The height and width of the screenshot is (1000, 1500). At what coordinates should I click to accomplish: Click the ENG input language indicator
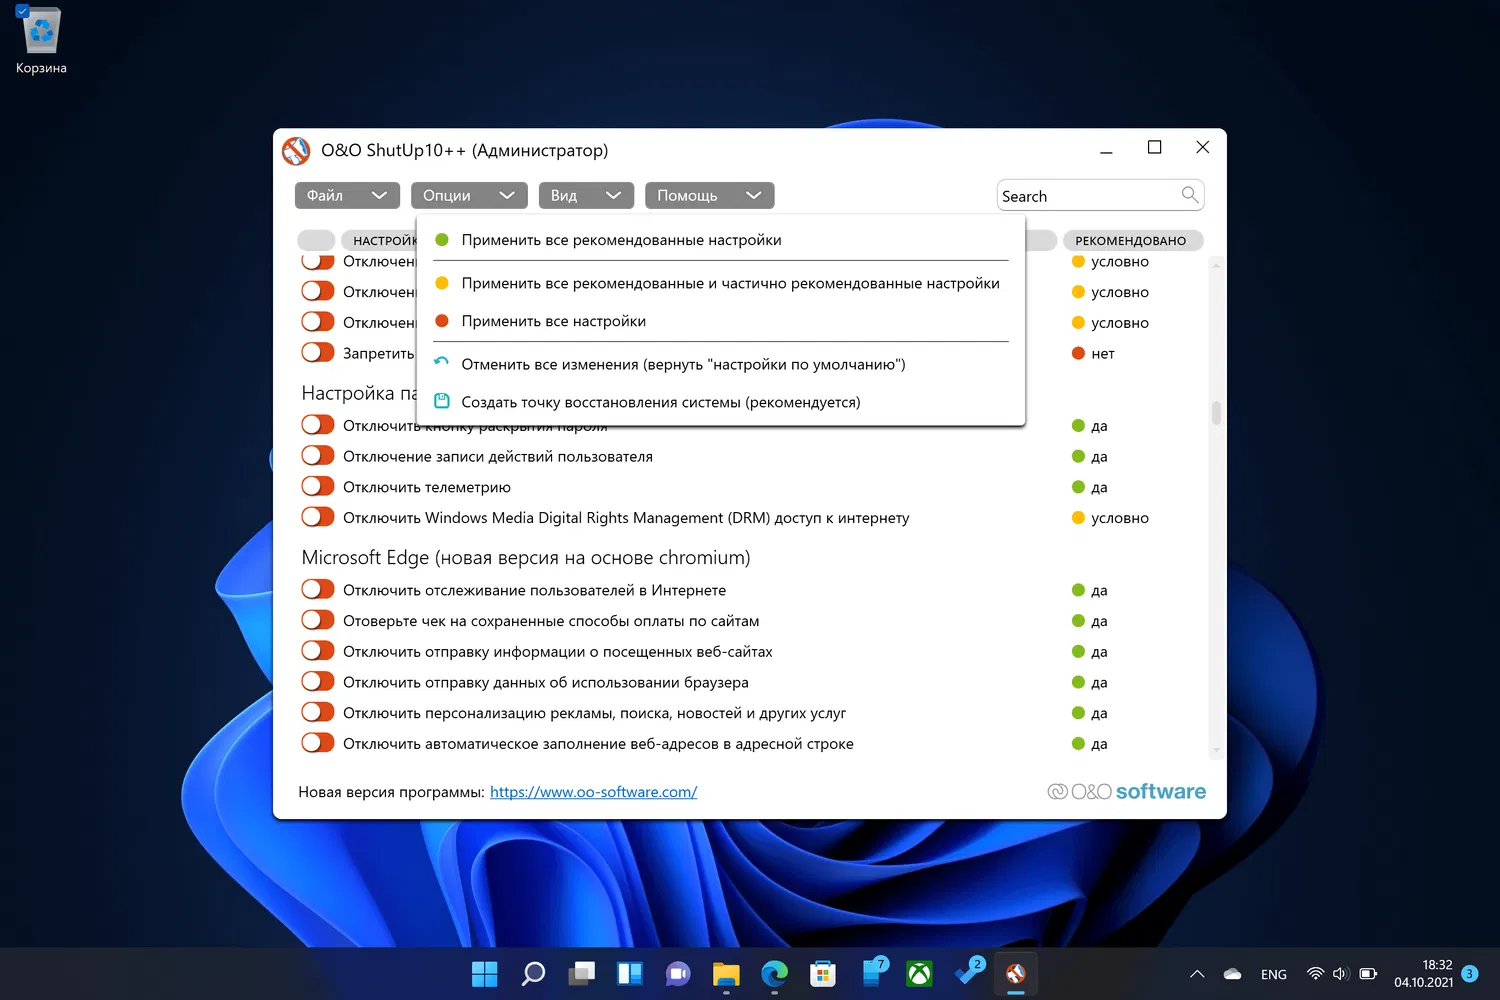pyautogui.click(x=1274, y=974)
